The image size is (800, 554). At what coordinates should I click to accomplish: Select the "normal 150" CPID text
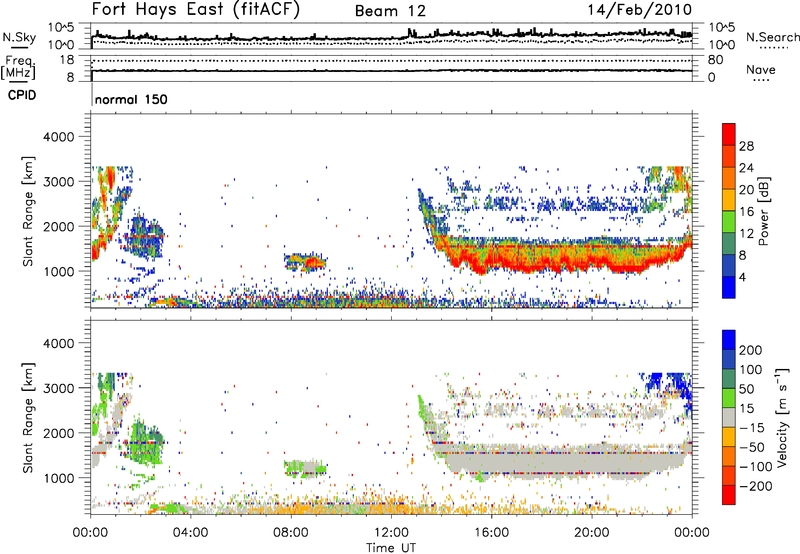point(131,99)
